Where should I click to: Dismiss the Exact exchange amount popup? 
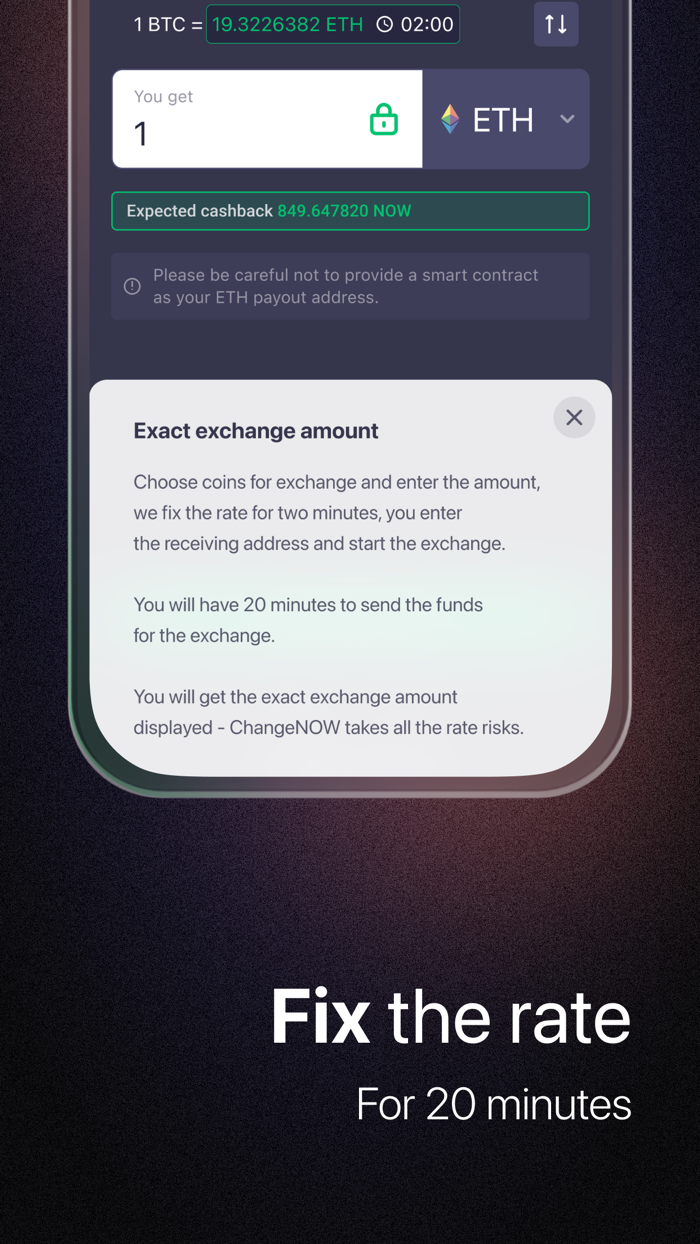click(x=574, y=417)
